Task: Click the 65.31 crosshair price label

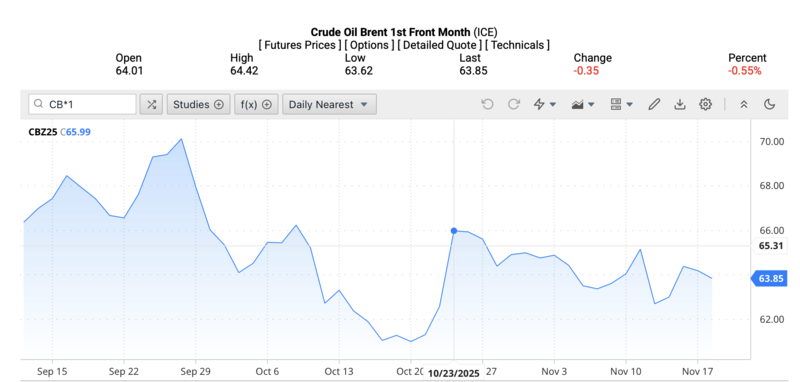Action: pos(770,246)
